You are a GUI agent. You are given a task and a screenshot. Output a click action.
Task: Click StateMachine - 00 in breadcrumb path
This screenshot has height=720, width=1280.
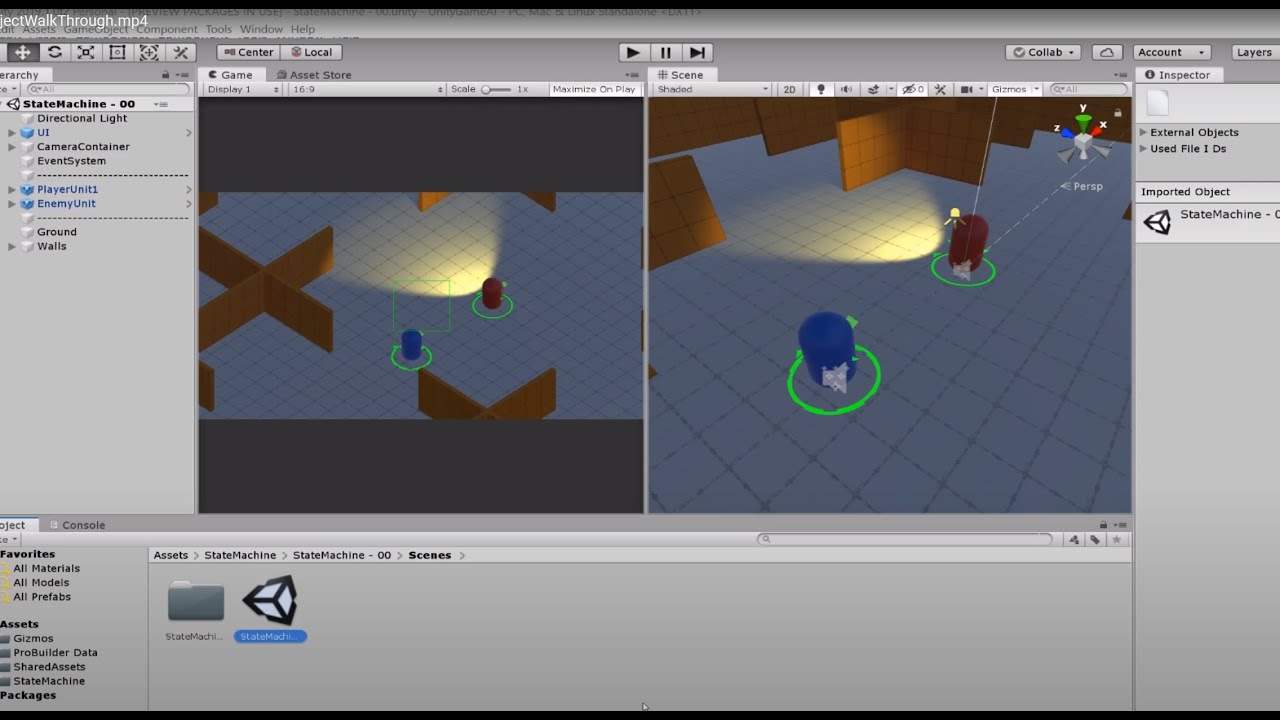point(342,555)
